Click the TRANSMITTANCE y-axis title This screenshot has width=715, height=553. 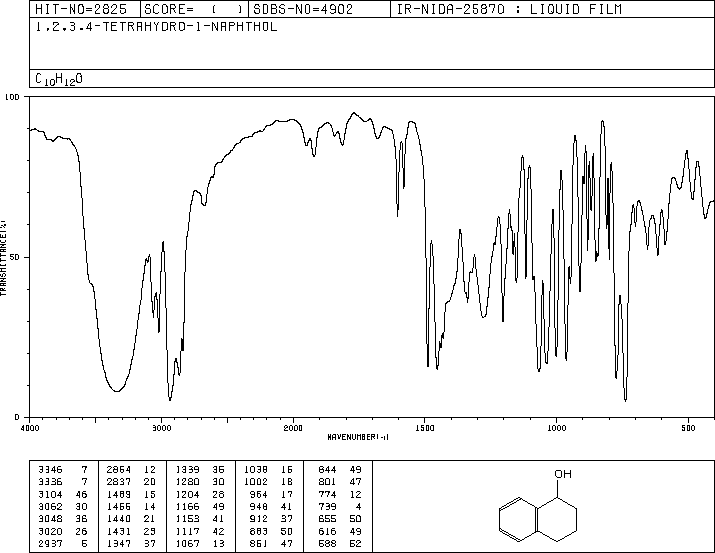(x=4, y=258)
